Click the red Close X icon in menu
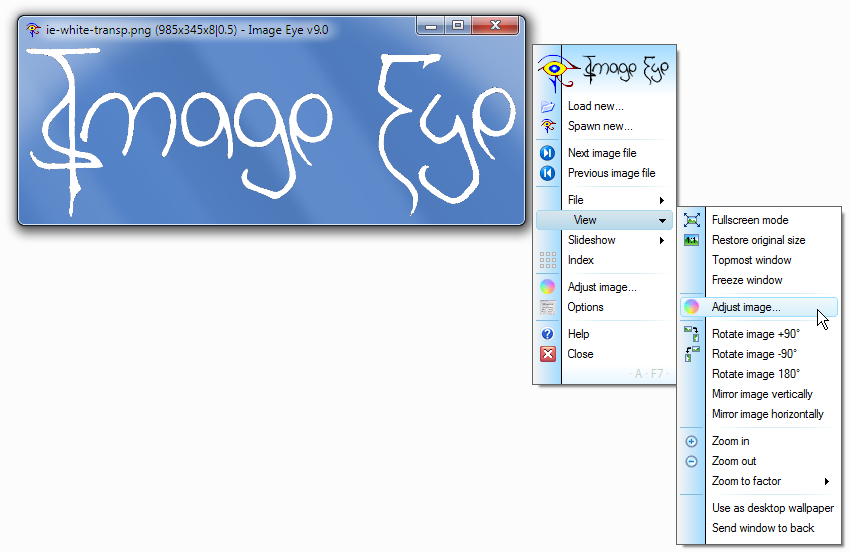850x552 pixels. (x=548, y=354)
